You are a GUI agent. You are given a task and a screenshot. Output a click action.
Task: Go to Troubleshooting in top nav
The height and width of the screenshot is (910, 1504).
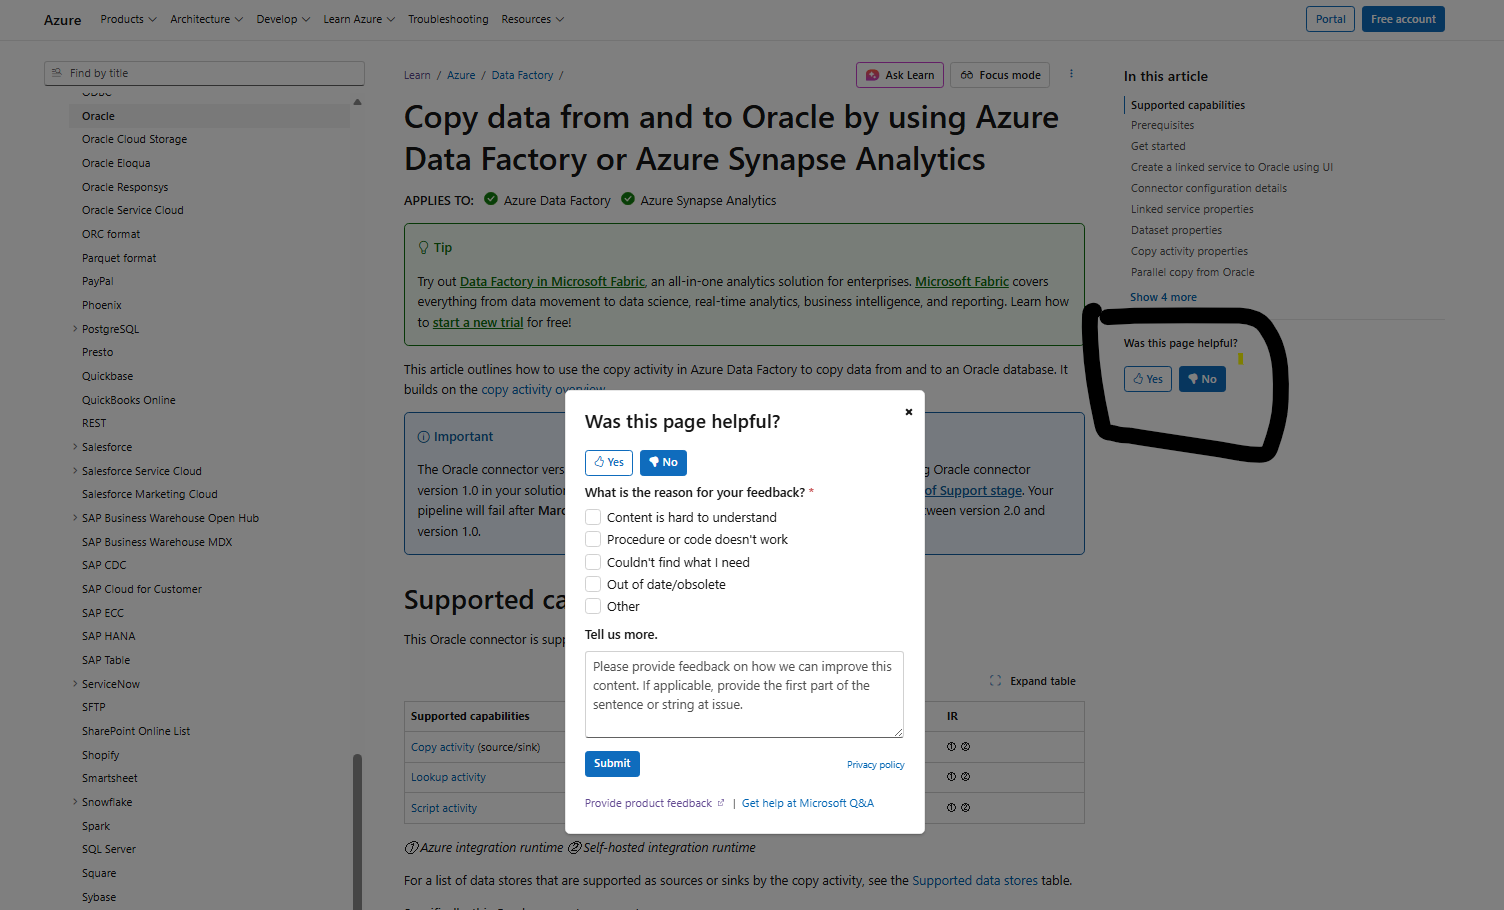(x=448, y=19)
